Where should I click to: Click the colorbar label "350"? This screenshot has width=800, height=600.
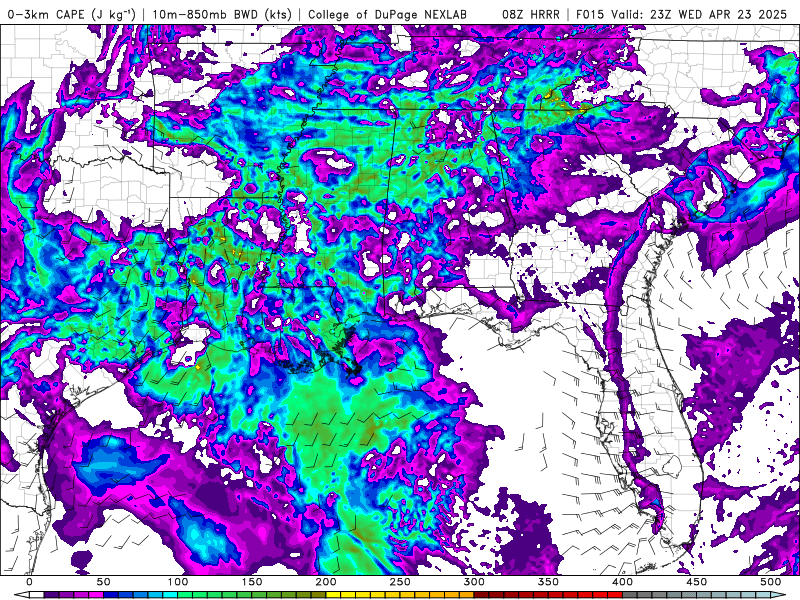(548, 582)
